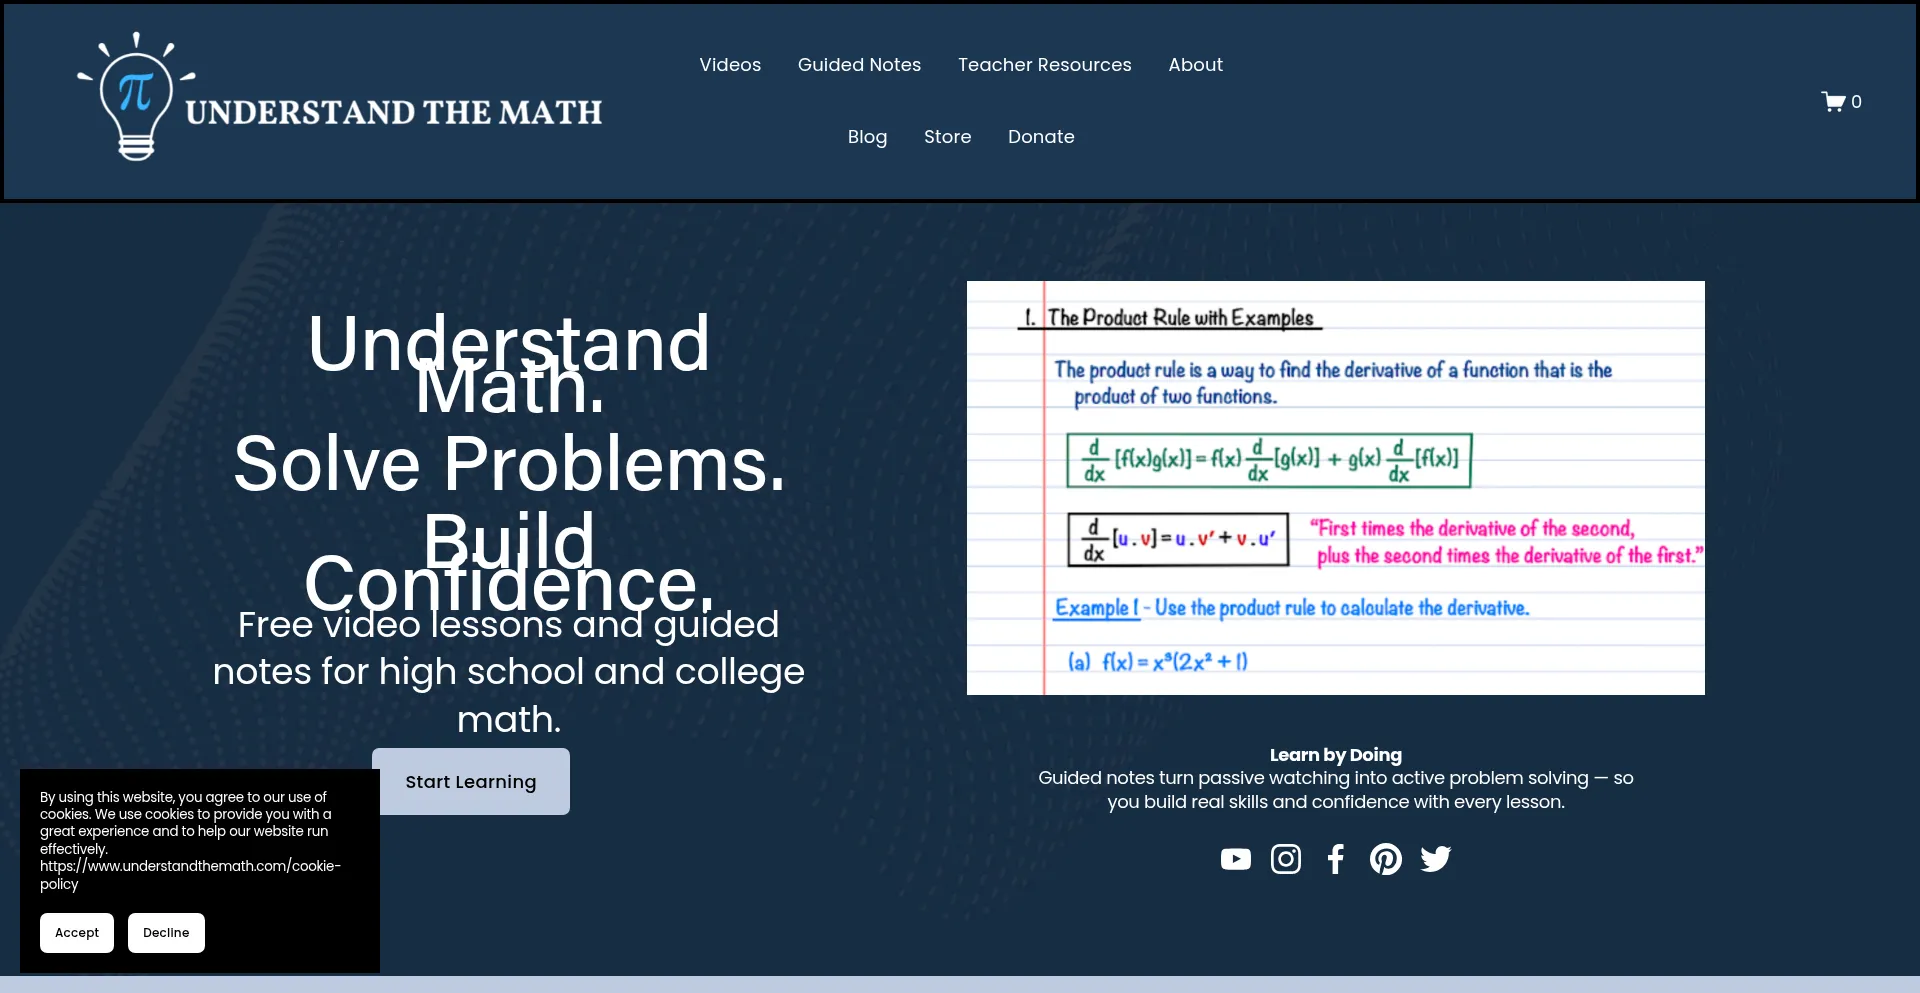Open the Instagram social icon

tap(1285, 859)
